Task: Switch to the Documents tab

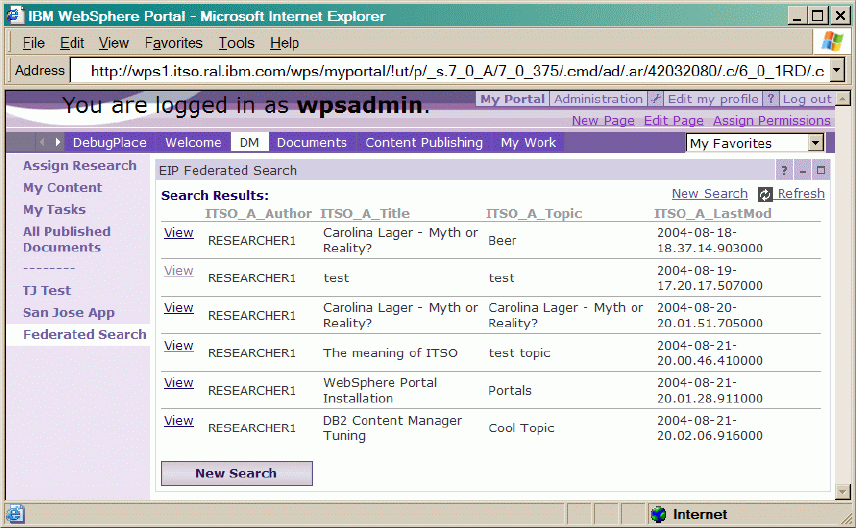Action: 311,143
